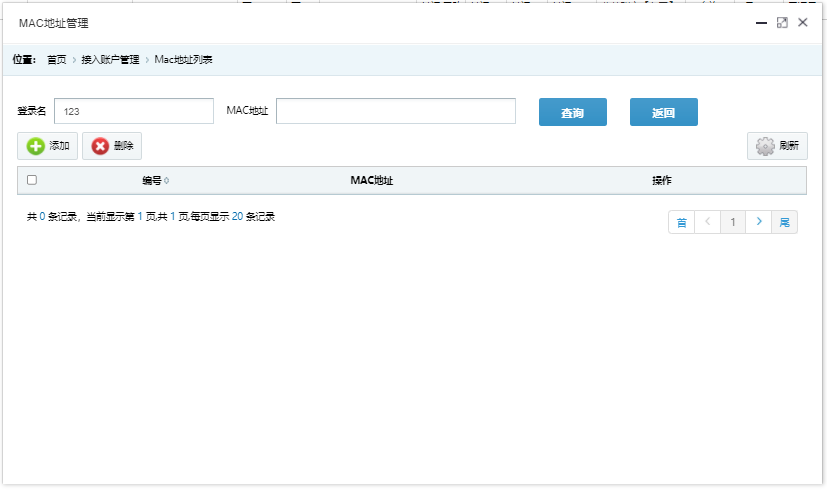
Task: Click the 操作 column header
Action: tap(662, 180)
